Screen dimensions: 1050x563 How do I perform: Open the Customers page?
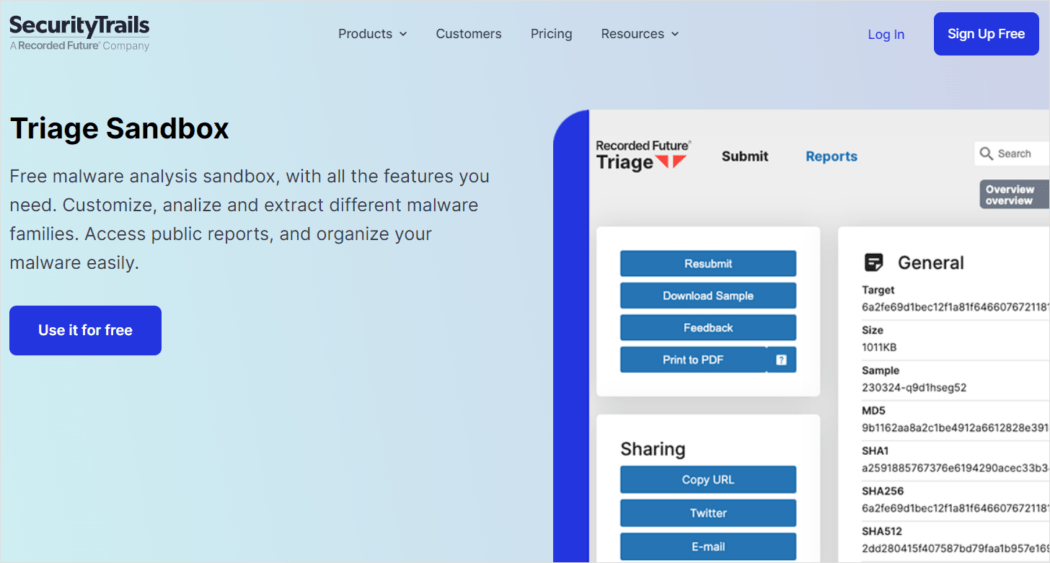(468, 34)
